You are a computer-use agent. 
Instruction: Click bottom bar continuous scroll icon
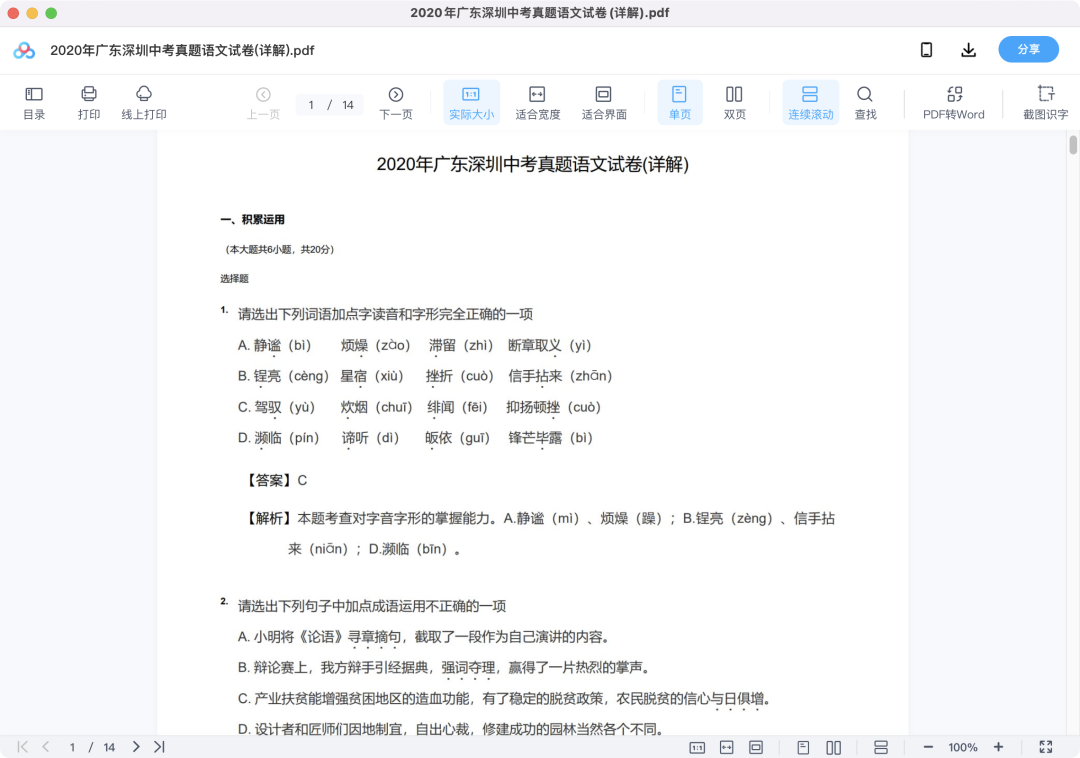pos(880,748)
